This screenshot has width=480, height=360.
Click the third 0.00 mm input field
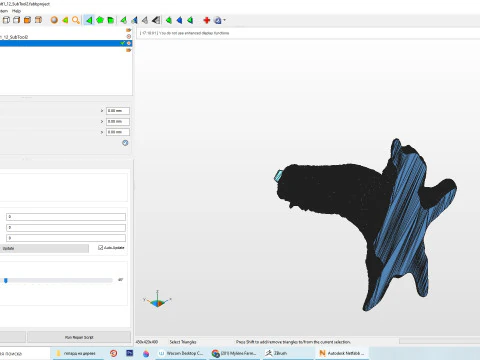coord(118,132)
